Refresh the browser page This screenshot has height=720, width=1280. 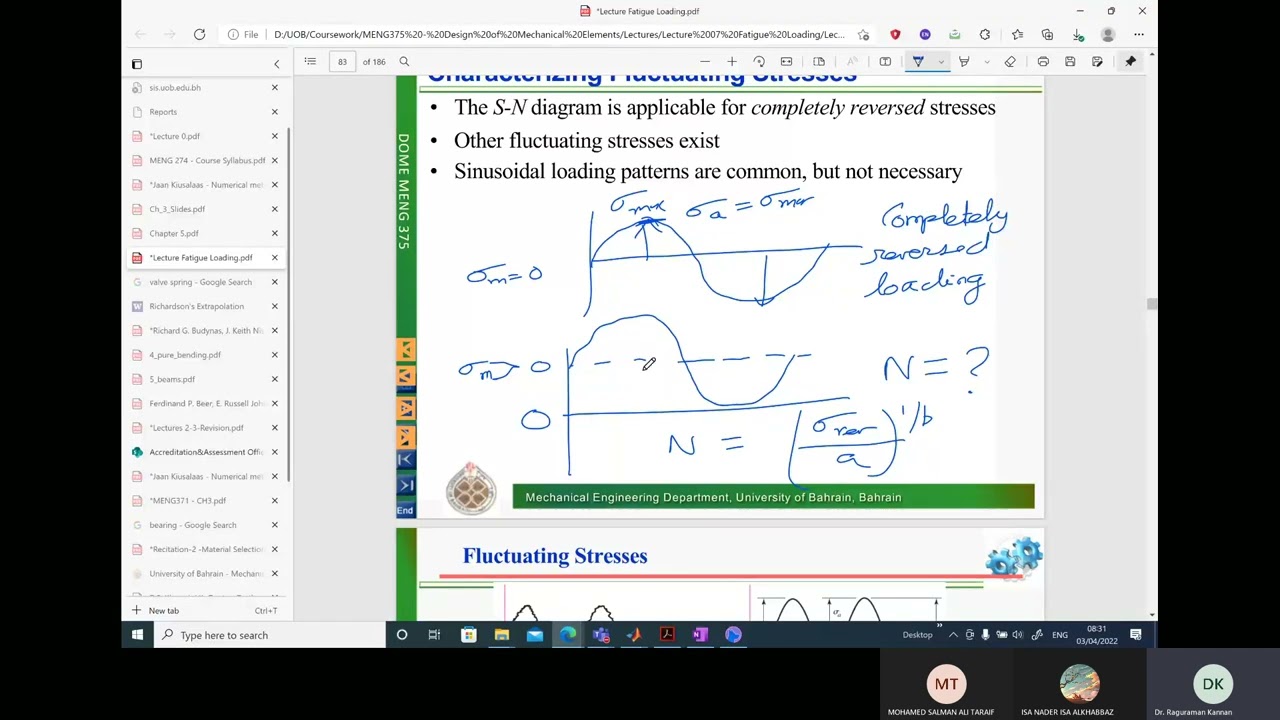coord(199,35)
